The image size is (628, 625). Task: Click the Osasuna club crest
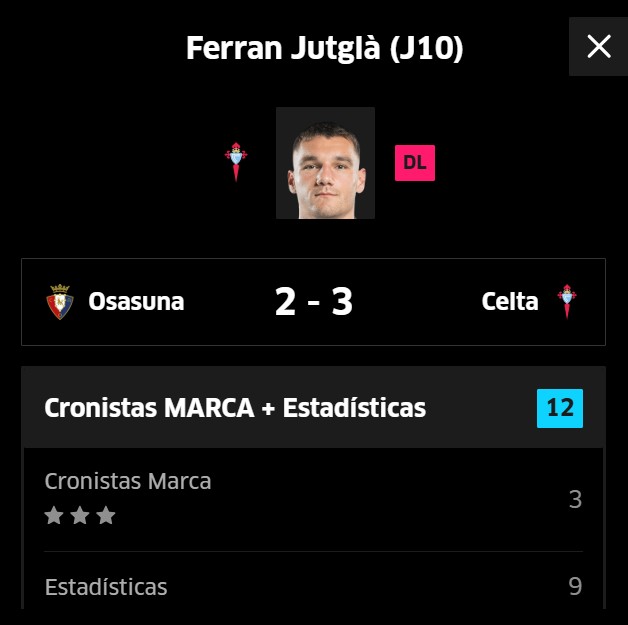(60, 302)
